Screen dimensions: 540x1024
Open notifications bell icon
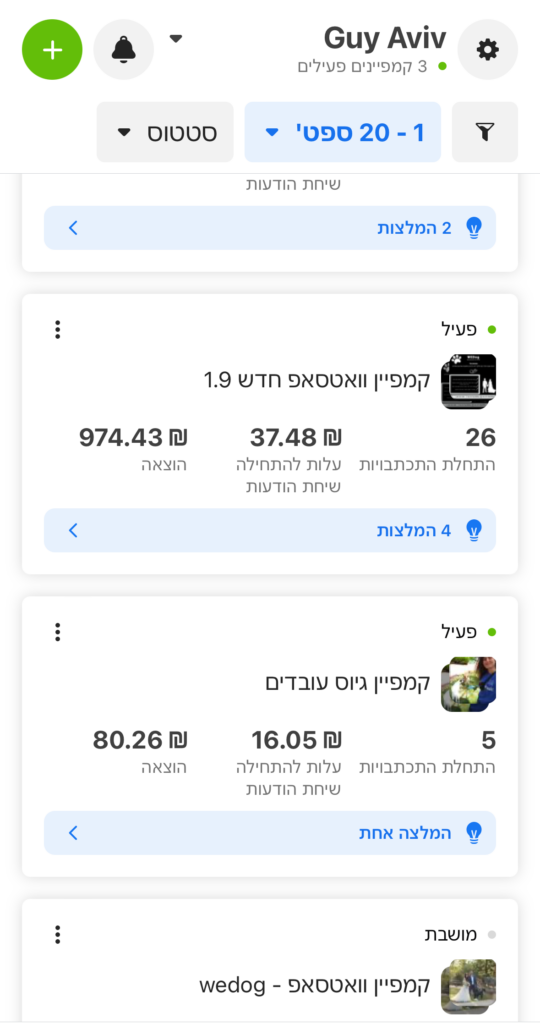[x=124, y=50]
